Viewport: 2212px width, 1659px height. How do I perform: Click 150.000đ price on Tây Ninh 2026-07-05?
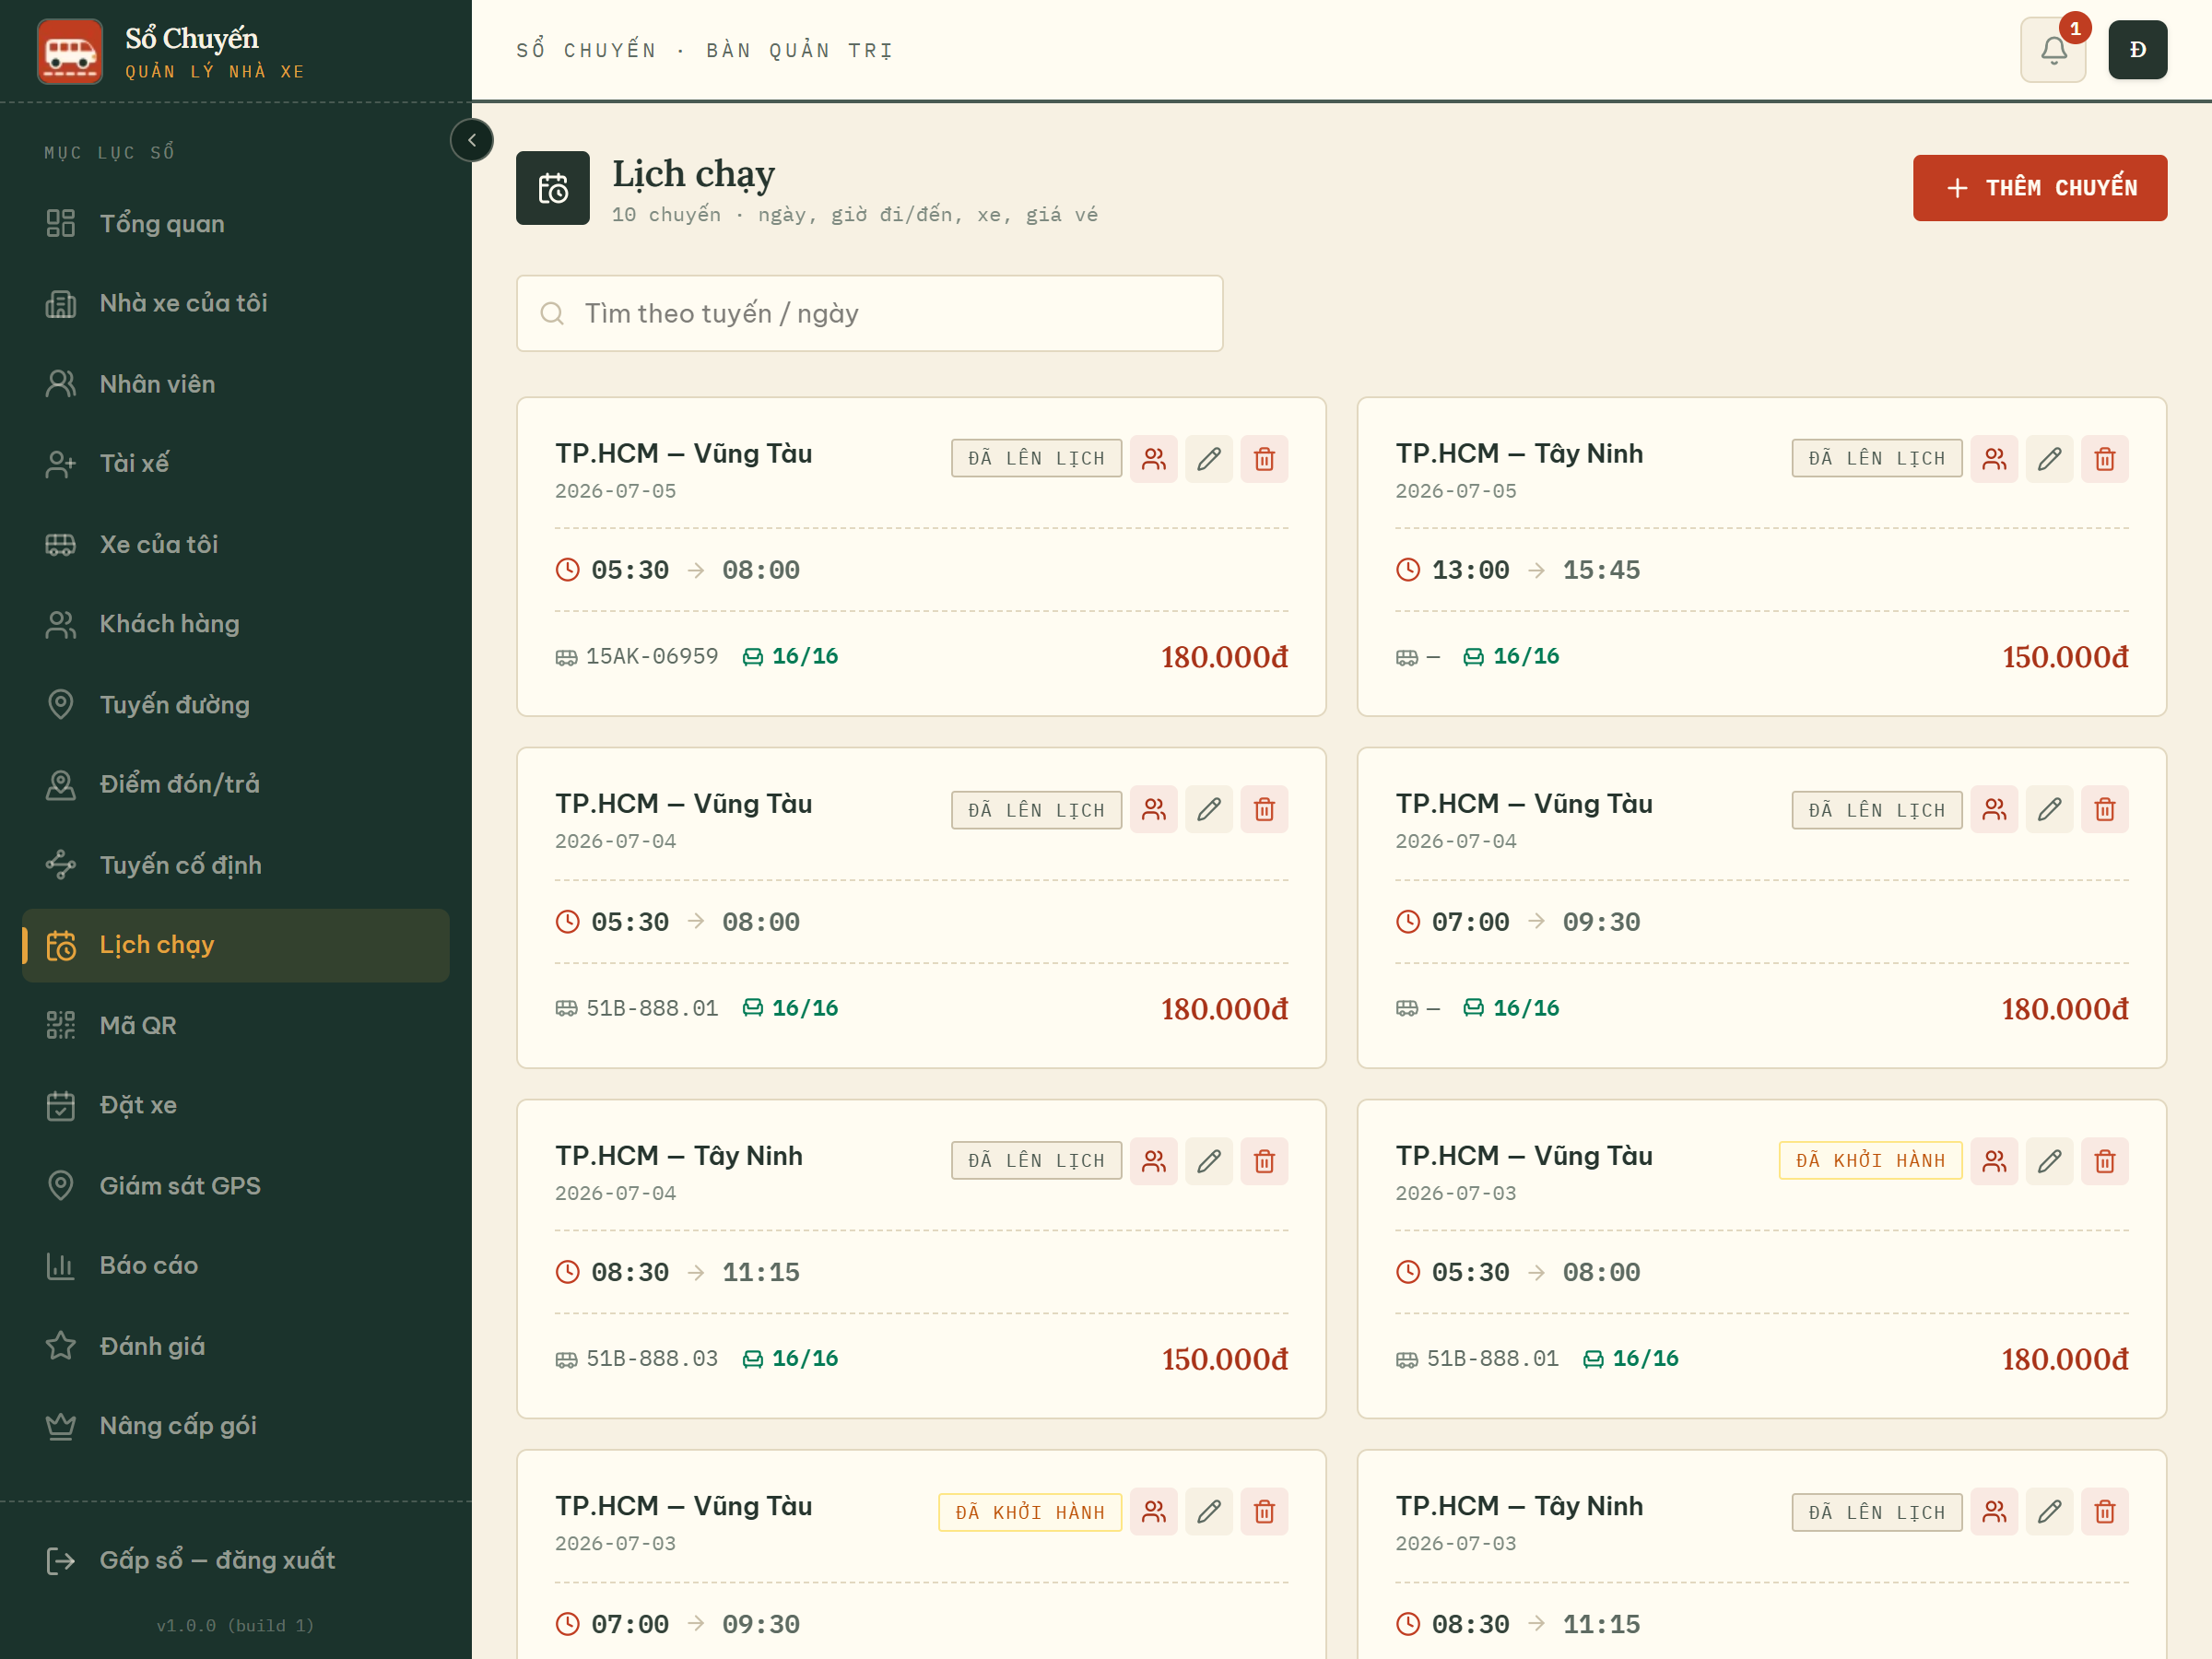pos(2065,657)
